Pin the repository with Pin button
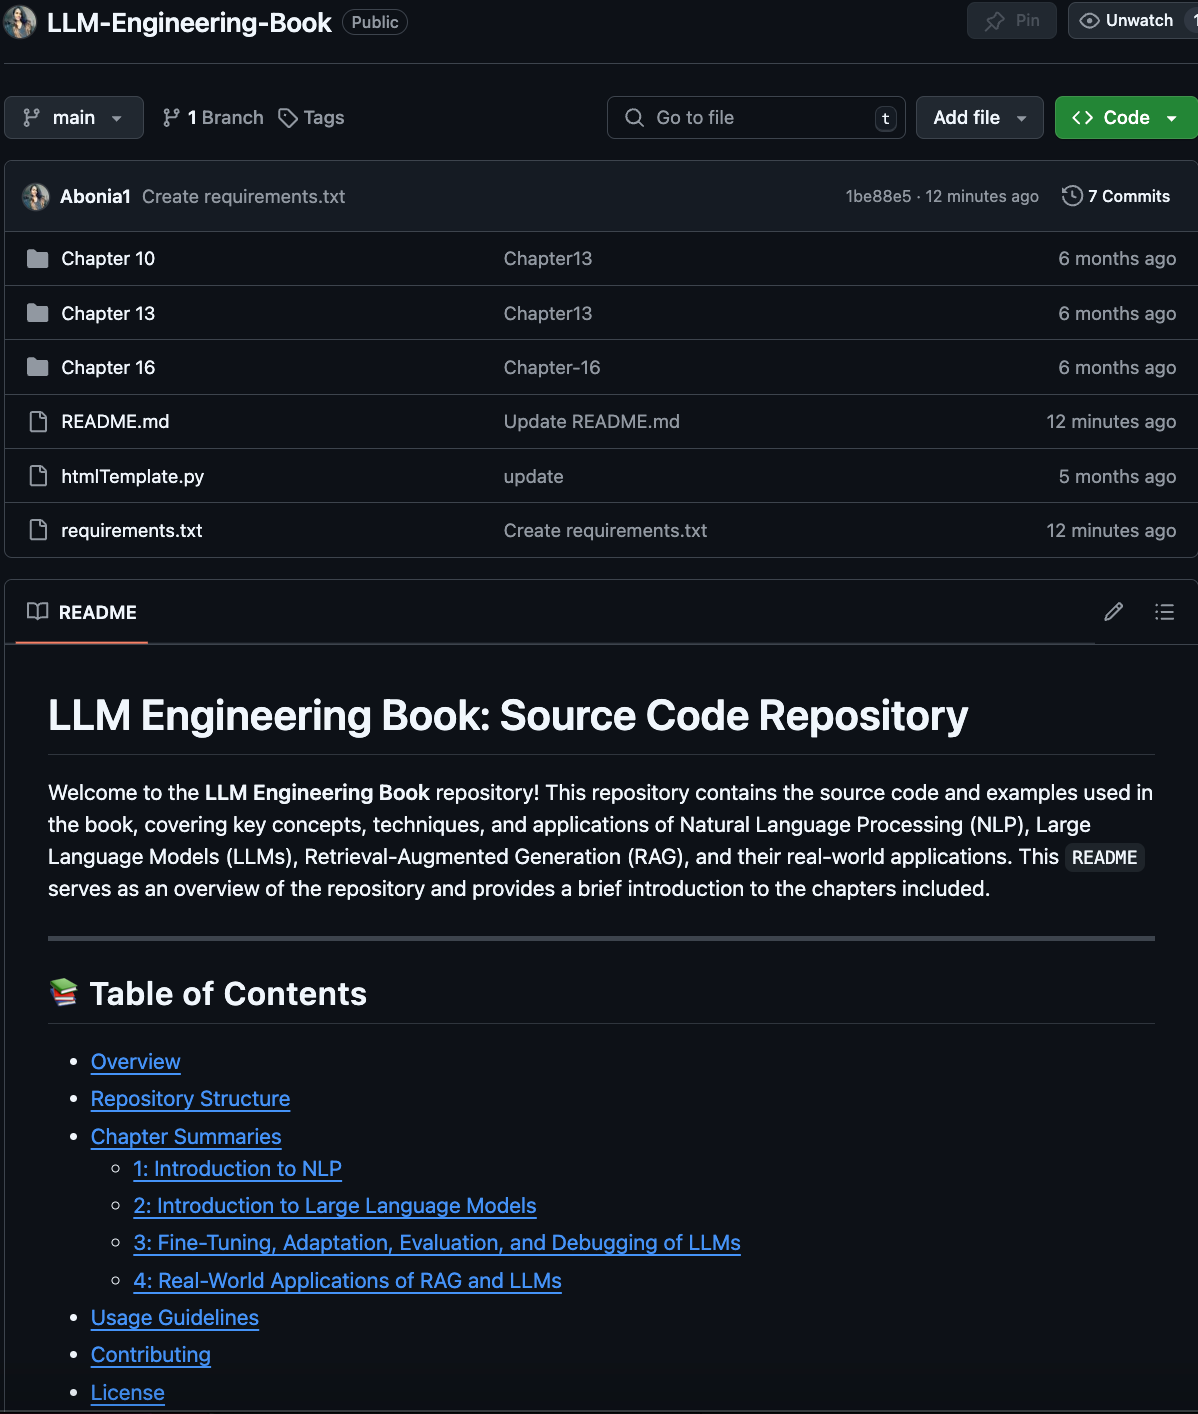 pos(1012,21)
